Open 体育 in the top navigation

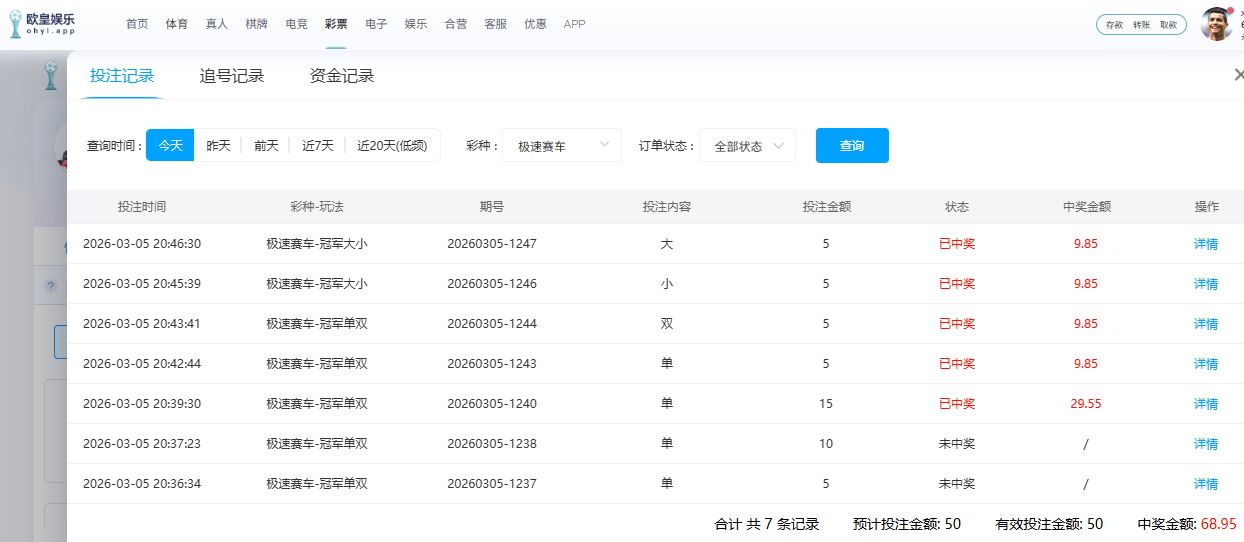[x=176, y=24]
